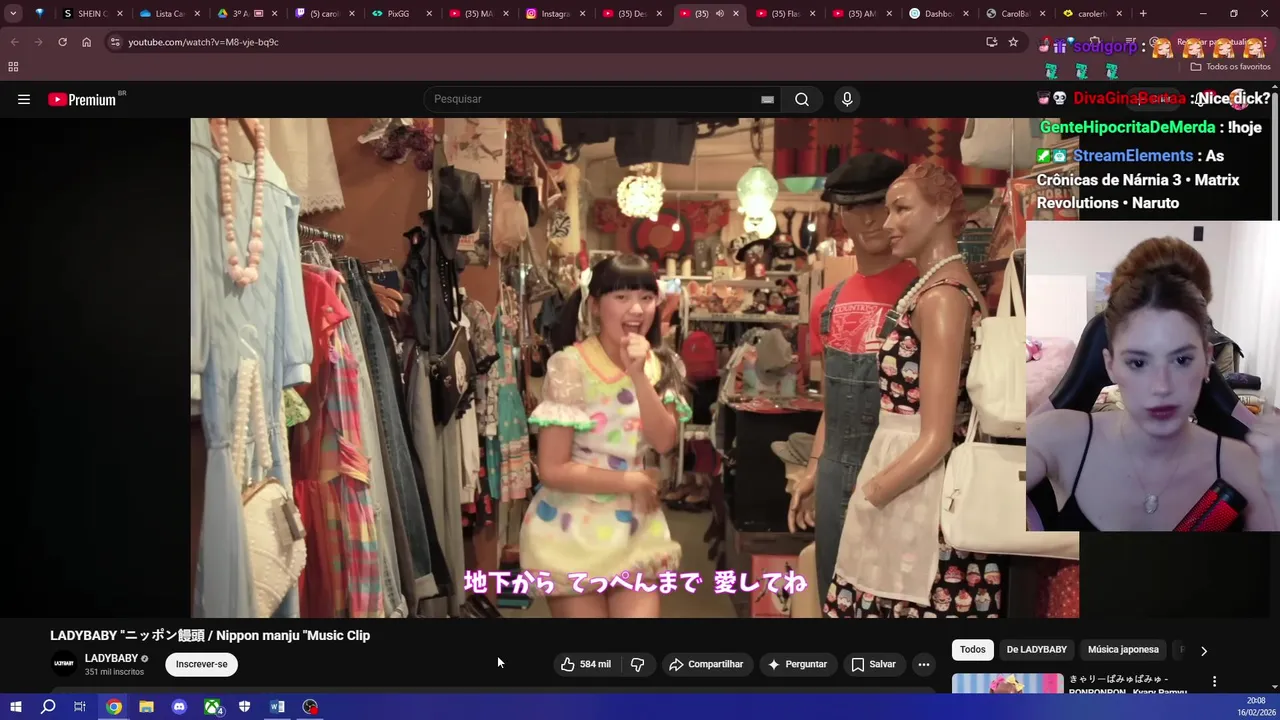Screen dimensions: 1280x720
Task: Start voice search with microphone icon
Action: (847, 99)
